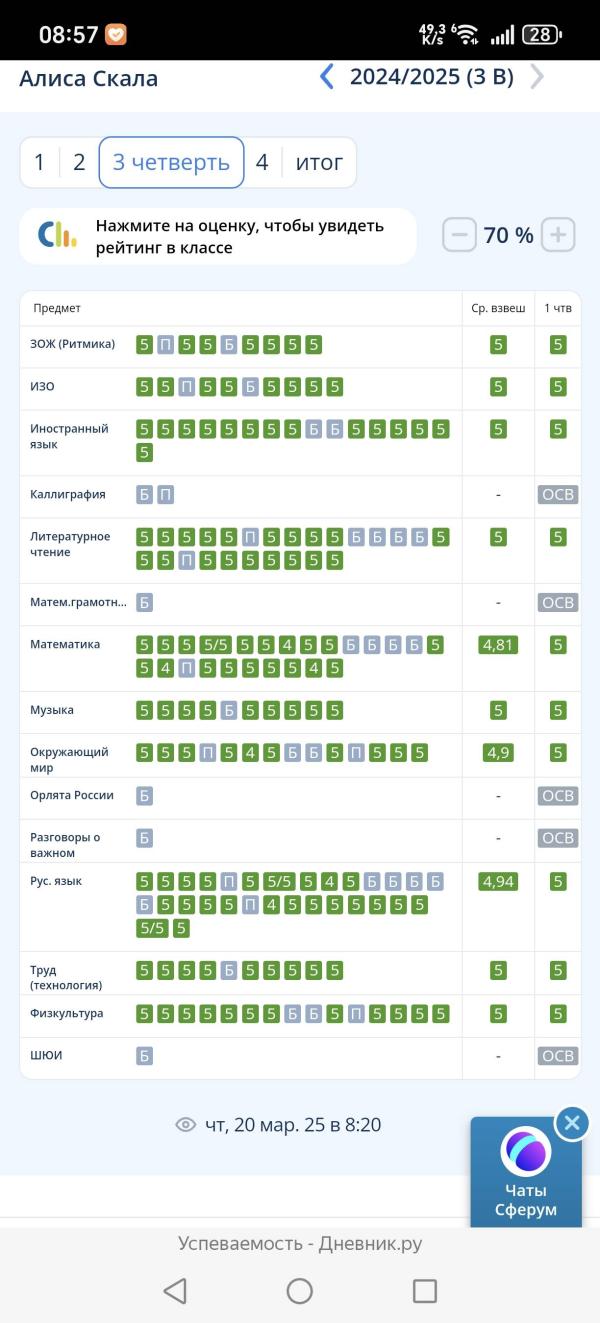Go to next school year arrow
Image resolution: width=600 pixels, height=1323 pixels.
point(537,77)
